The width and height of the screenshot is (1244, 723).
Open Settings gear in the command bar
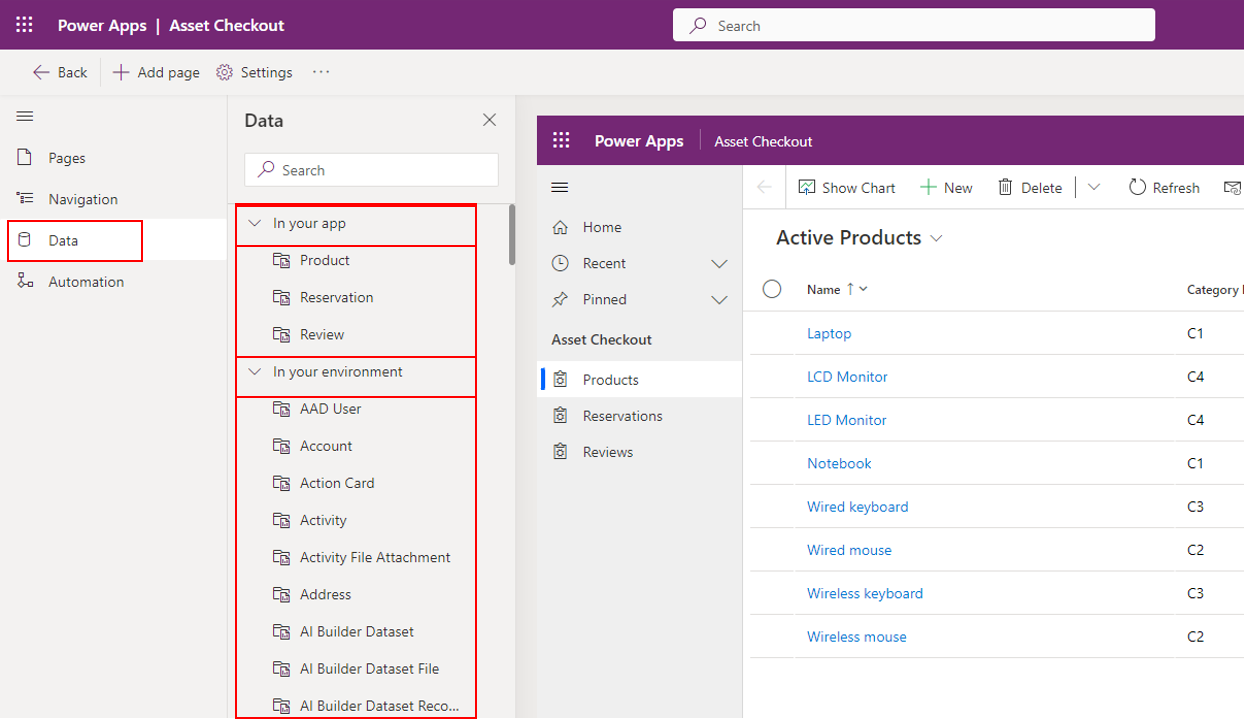(x=255, y=72)
